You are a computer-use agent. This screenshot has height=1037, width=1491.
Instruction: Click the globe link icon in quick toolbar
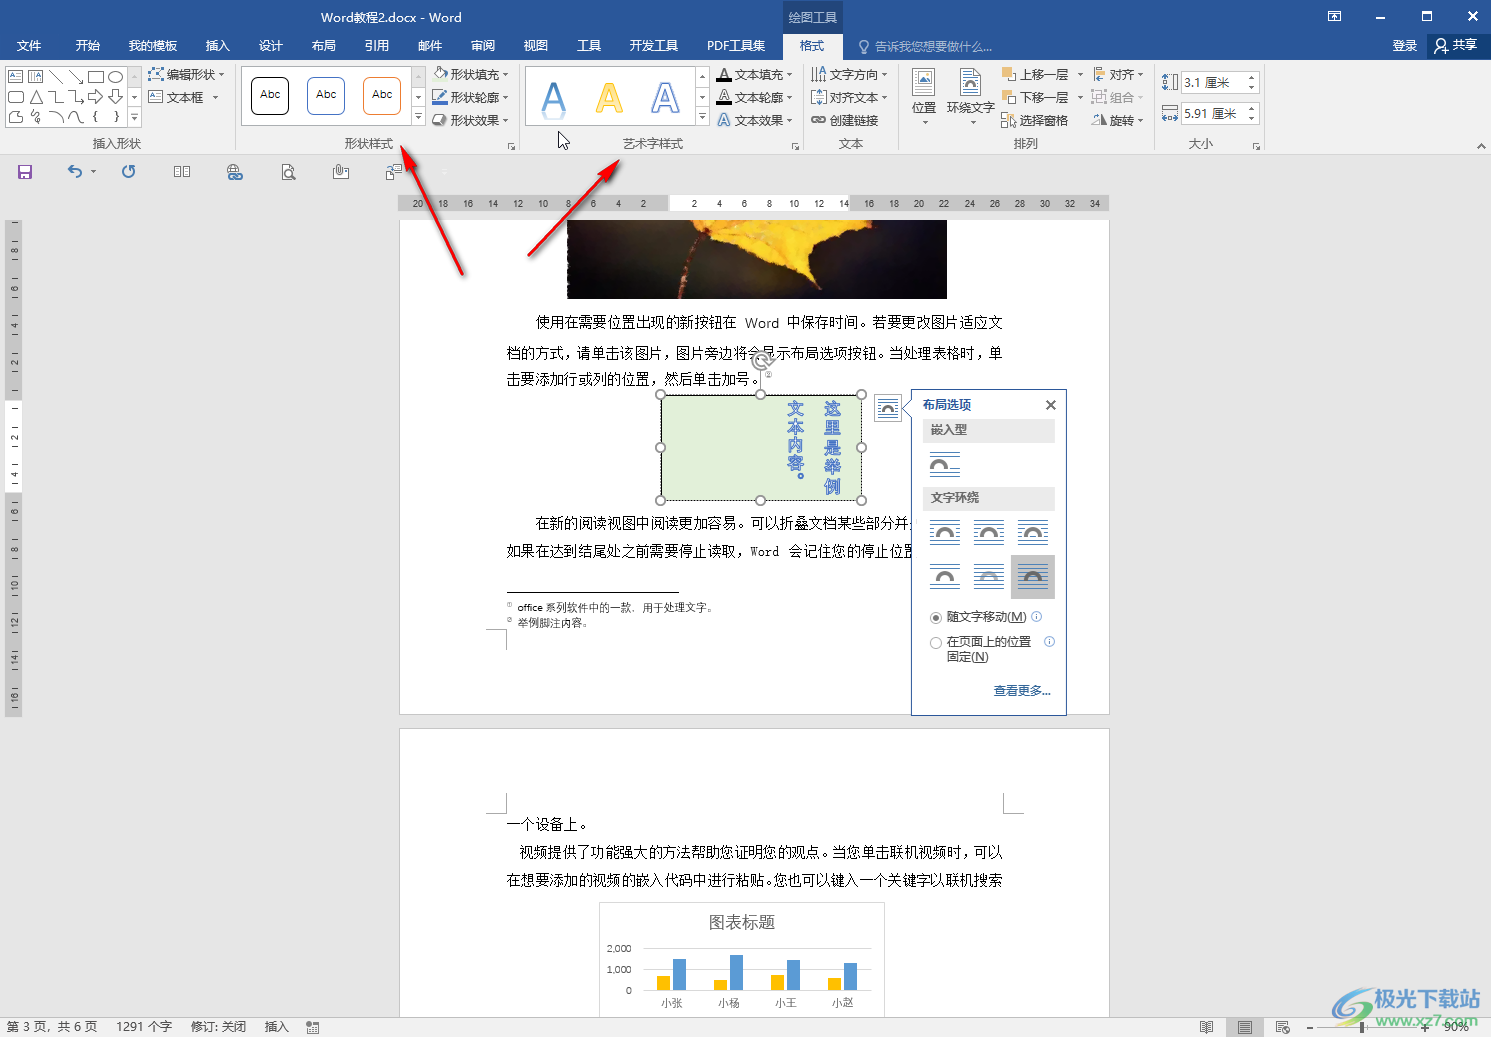point(235,172)
